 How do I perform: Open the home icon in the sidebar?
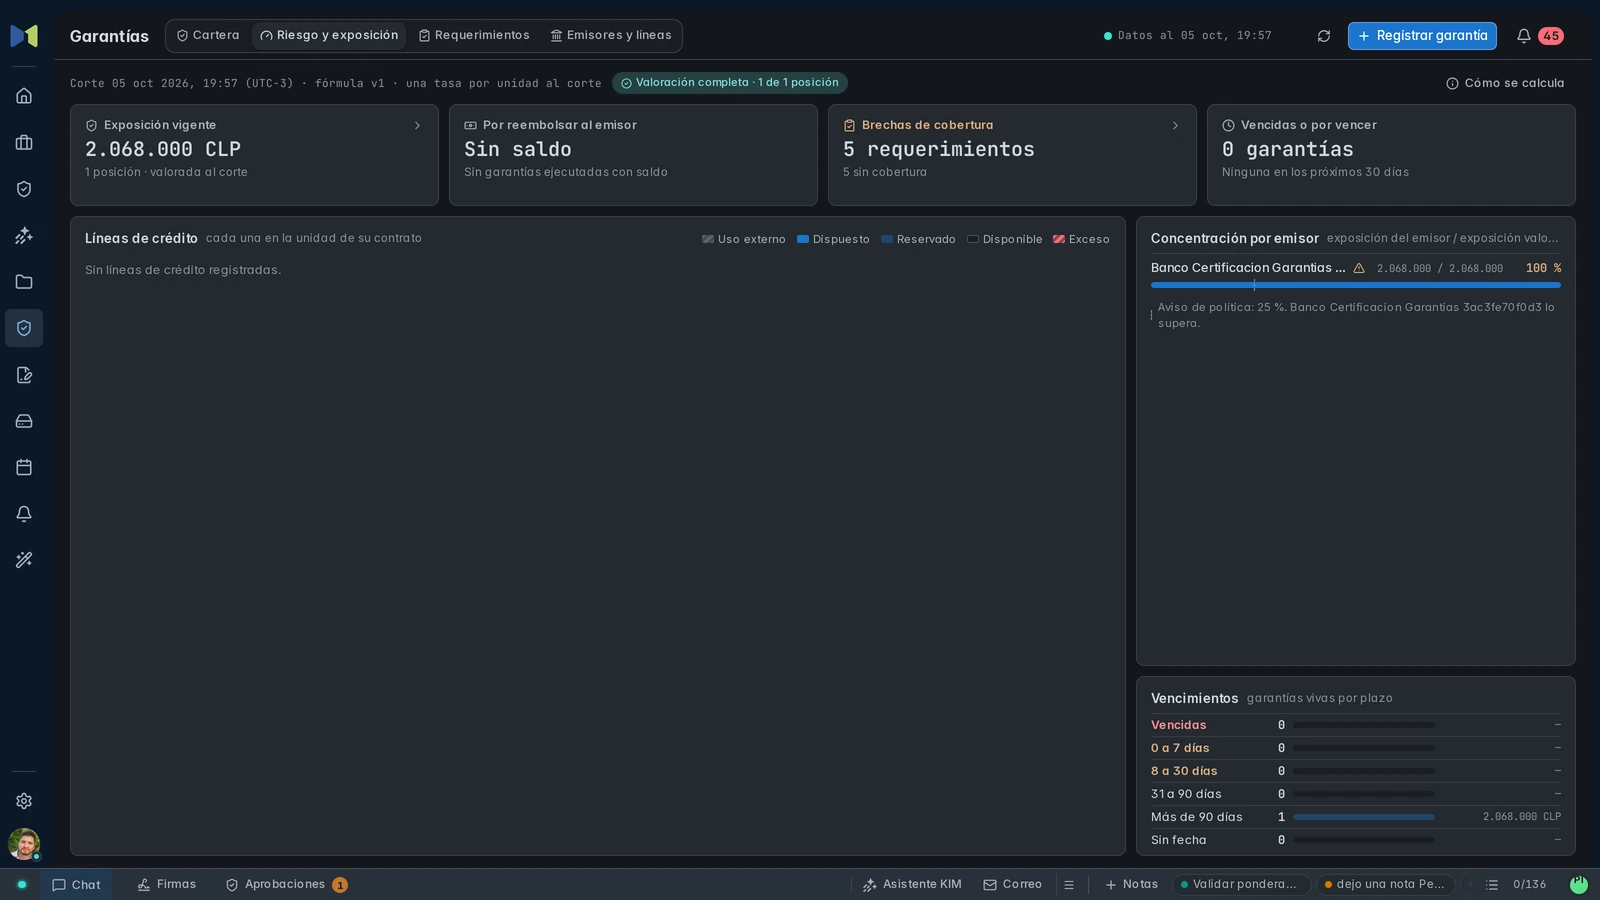tap(24, 96)
